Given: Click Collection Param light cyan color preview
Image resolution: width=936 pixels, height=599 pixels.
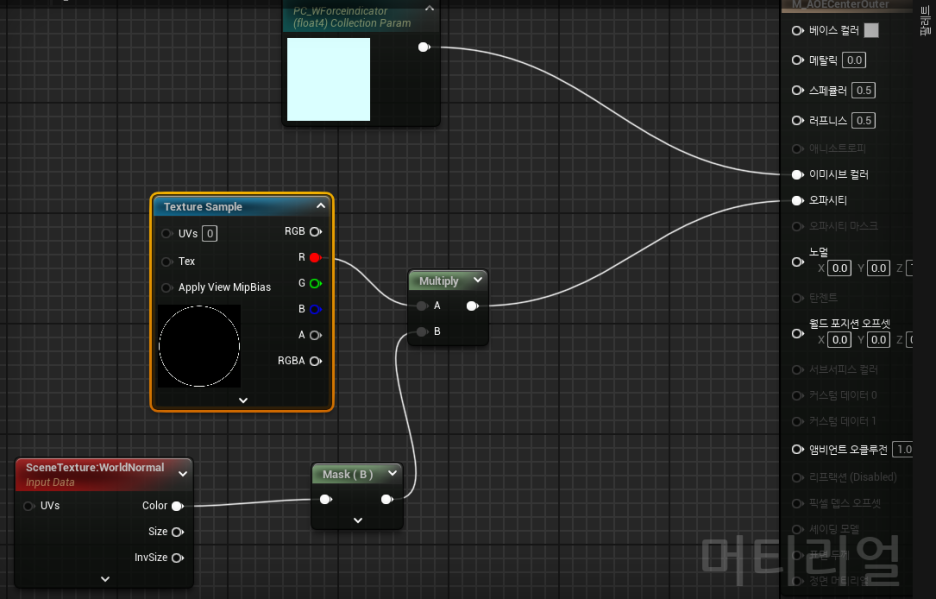Looking at the screenshot, I should tap(328, 79).
